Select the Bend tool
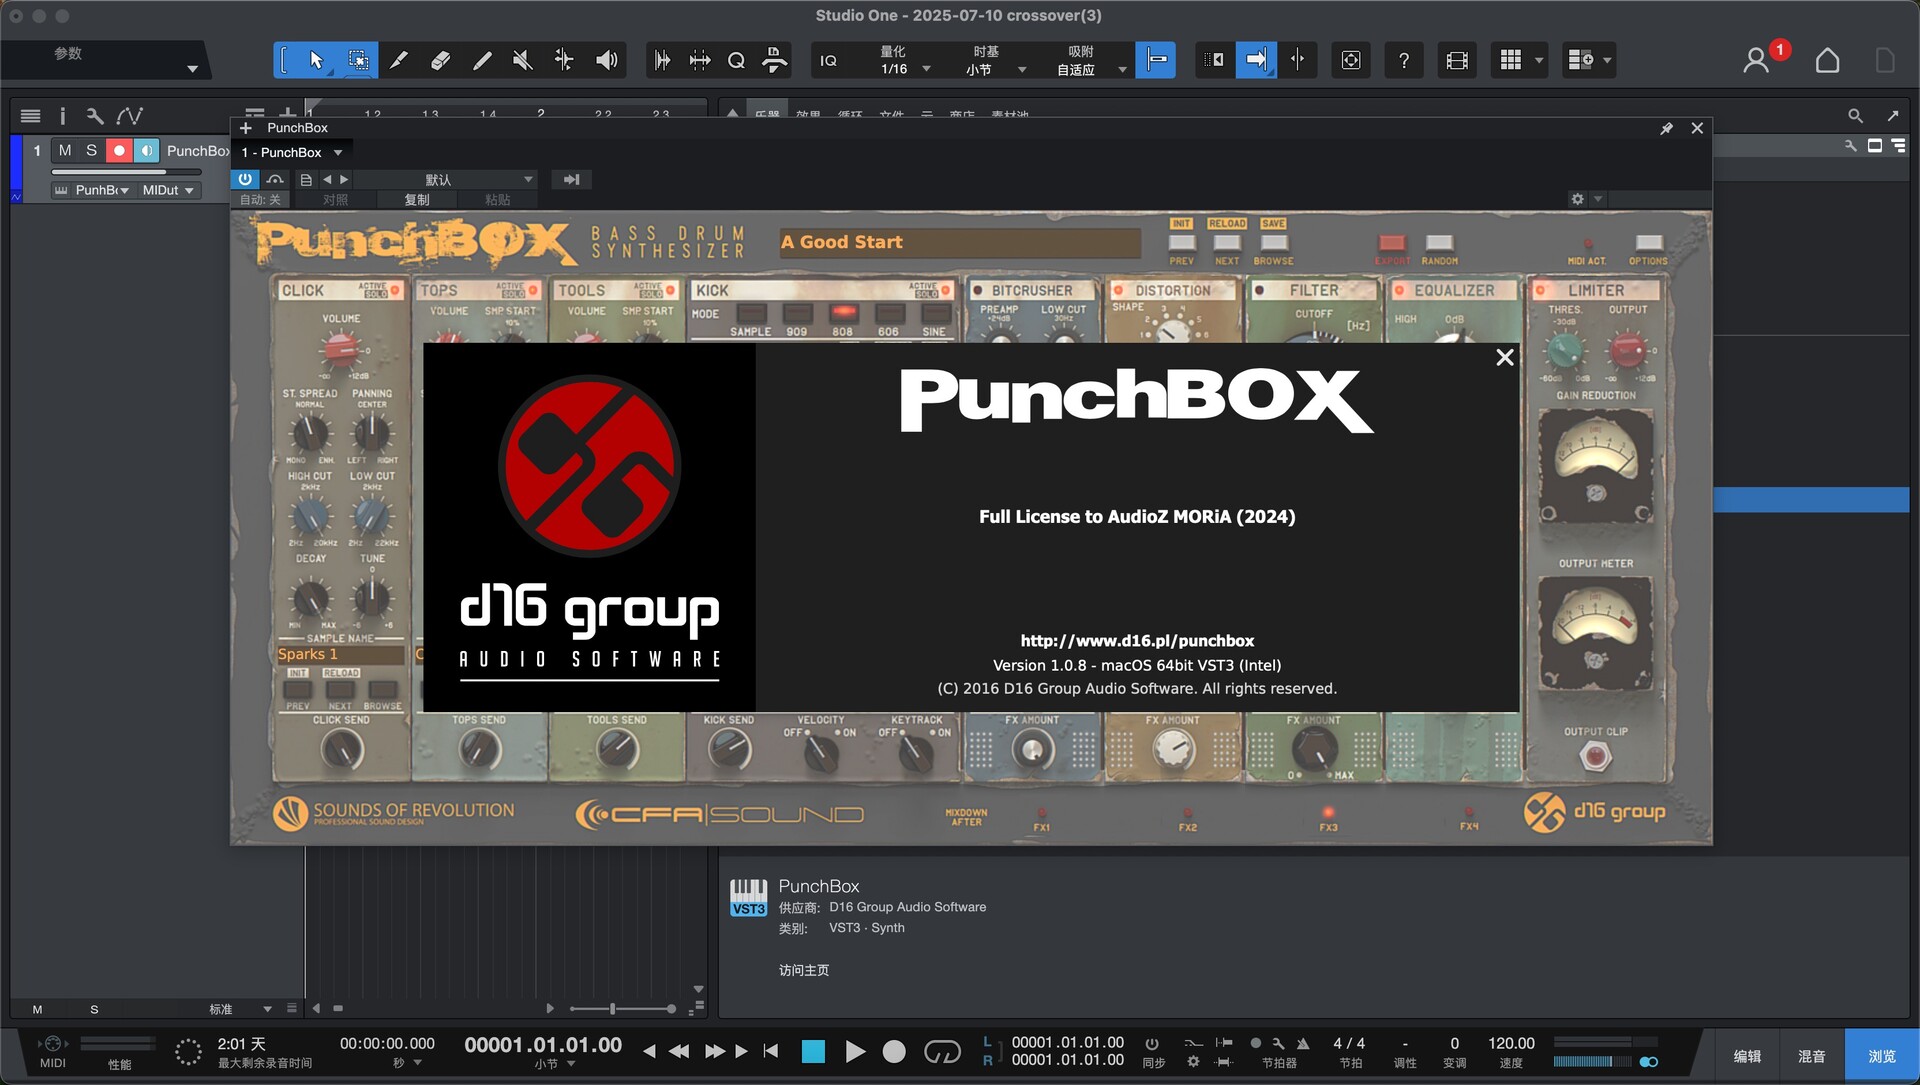Image resolution: width=1920 pixels, height=1085 pixels. pyautogui.click(x=564, y=61)
